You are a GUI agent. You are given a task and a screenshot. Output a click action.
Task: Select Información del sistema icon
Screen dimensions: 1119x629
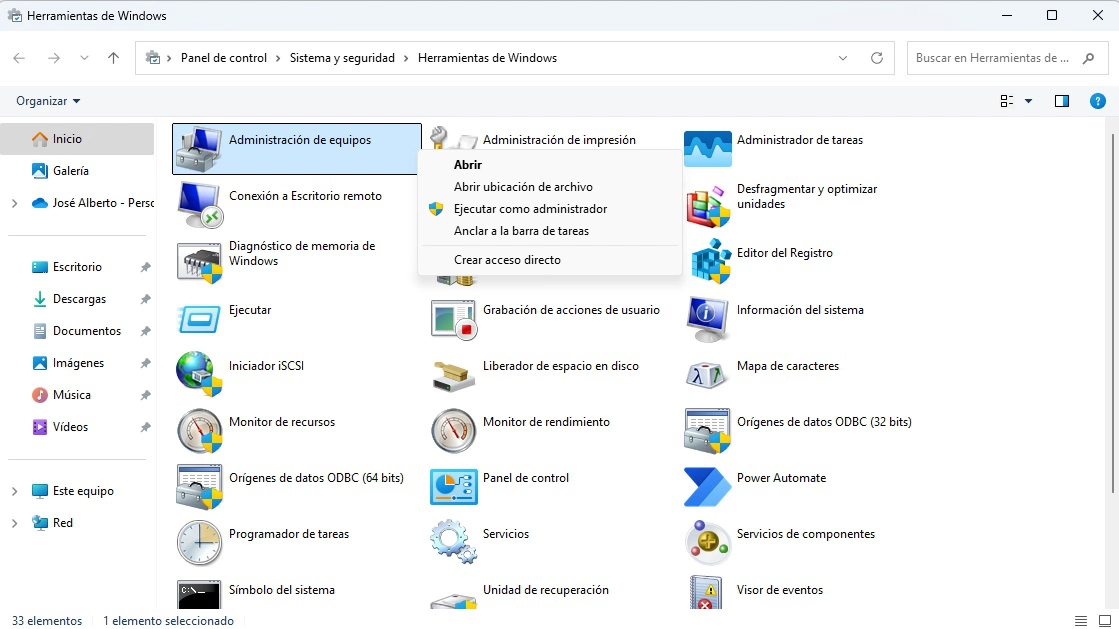click(707, 318)
